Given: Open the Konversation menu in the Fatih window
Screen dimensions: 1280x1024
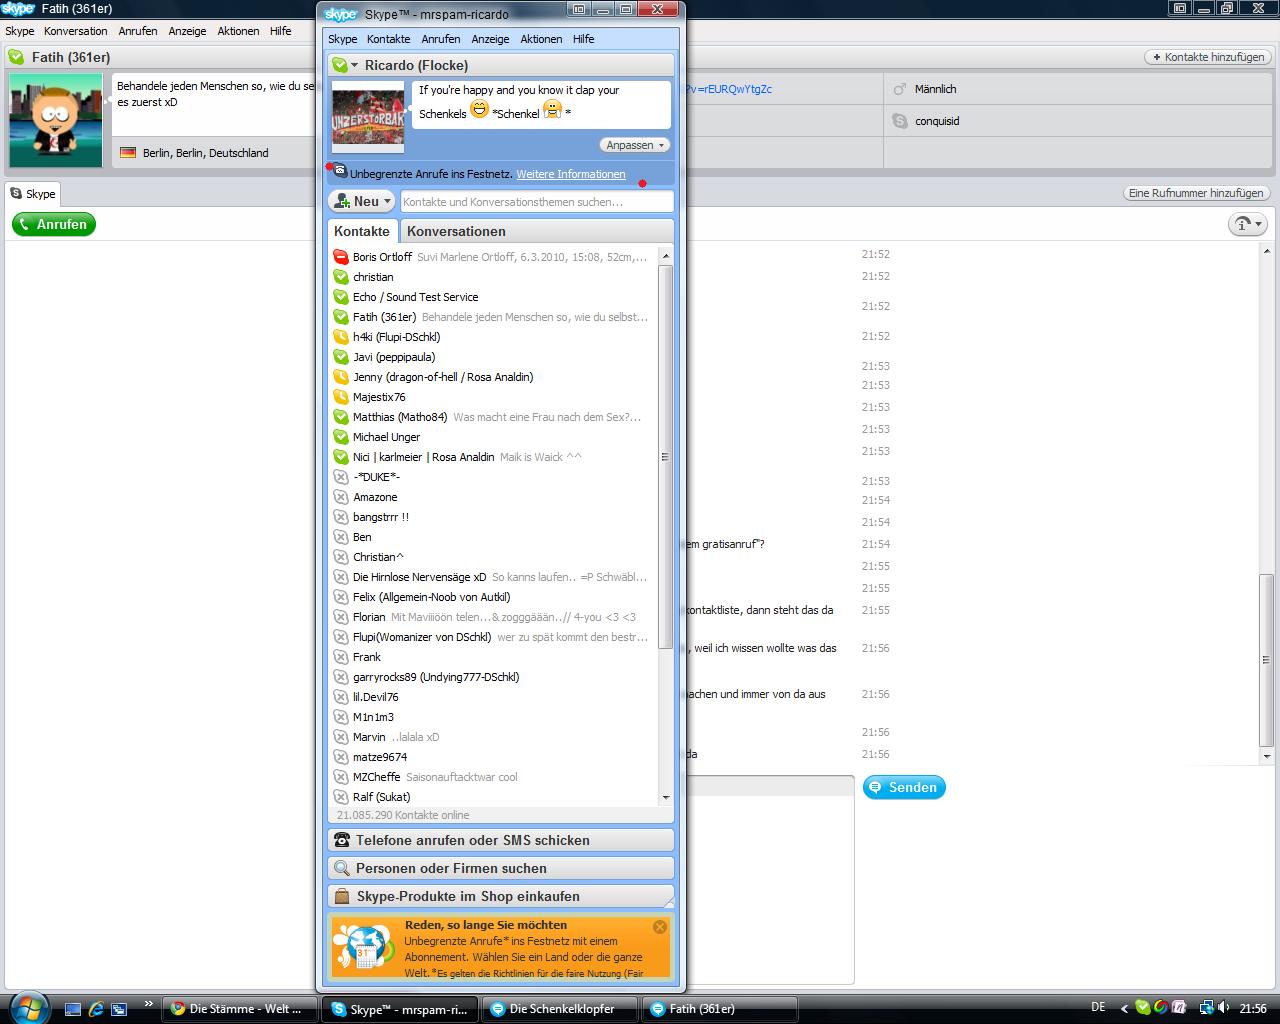Looking at the screenshot, I should pyautogui.click(x=76, y=31).
